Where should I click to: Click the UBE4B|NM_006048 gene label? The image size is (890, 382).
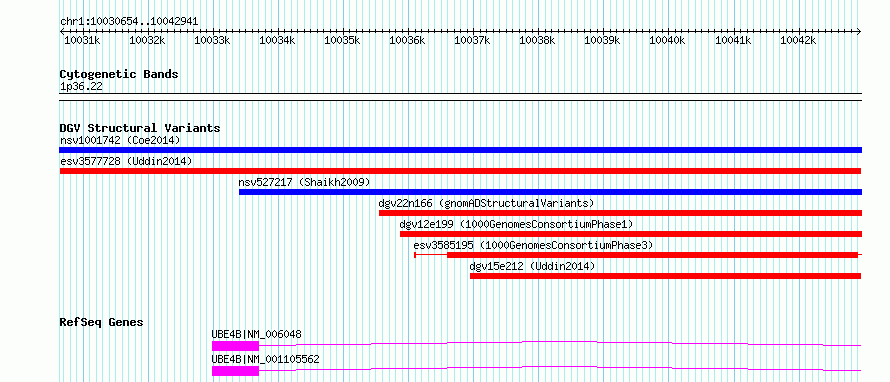pos(257,334)
